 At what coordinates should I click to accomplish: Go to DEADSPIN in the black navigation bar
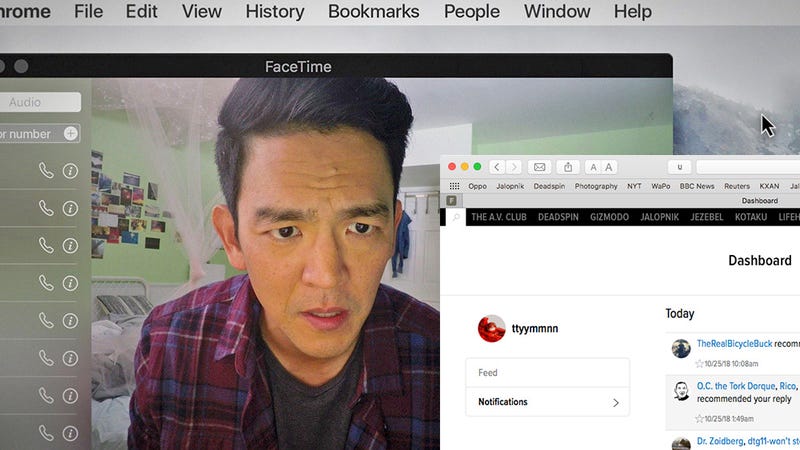(x=558, y=217)
